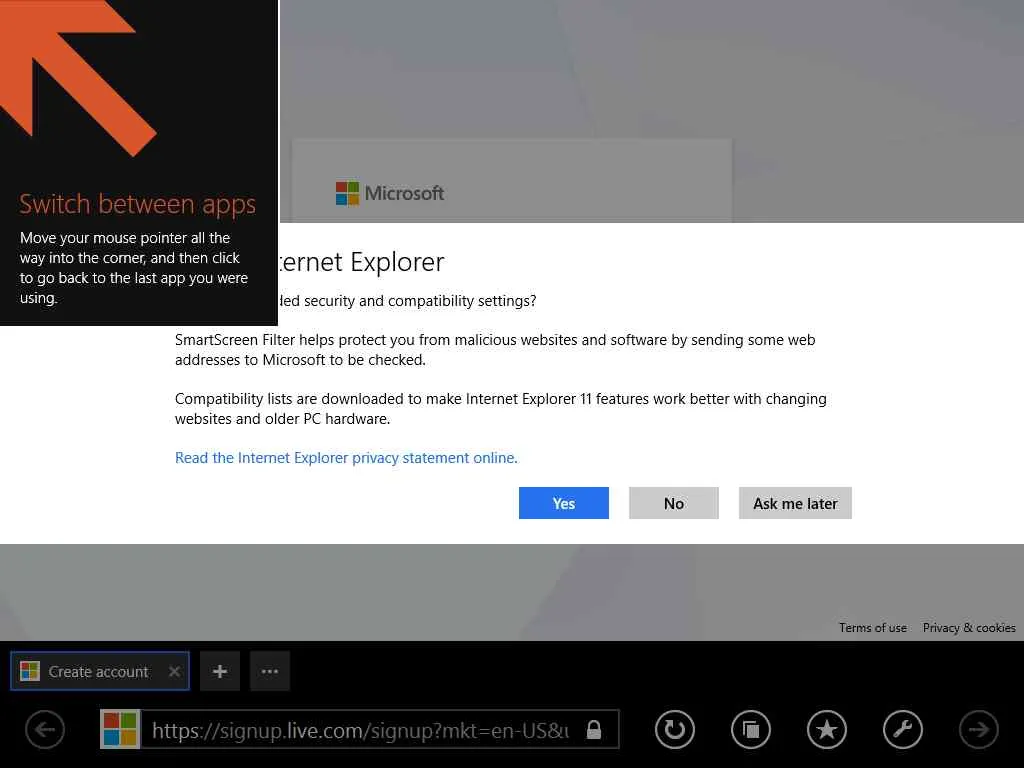The image size is (1024, 768).
Task: Open tab tools with the ellipsis button
Action: coord(270,671)
